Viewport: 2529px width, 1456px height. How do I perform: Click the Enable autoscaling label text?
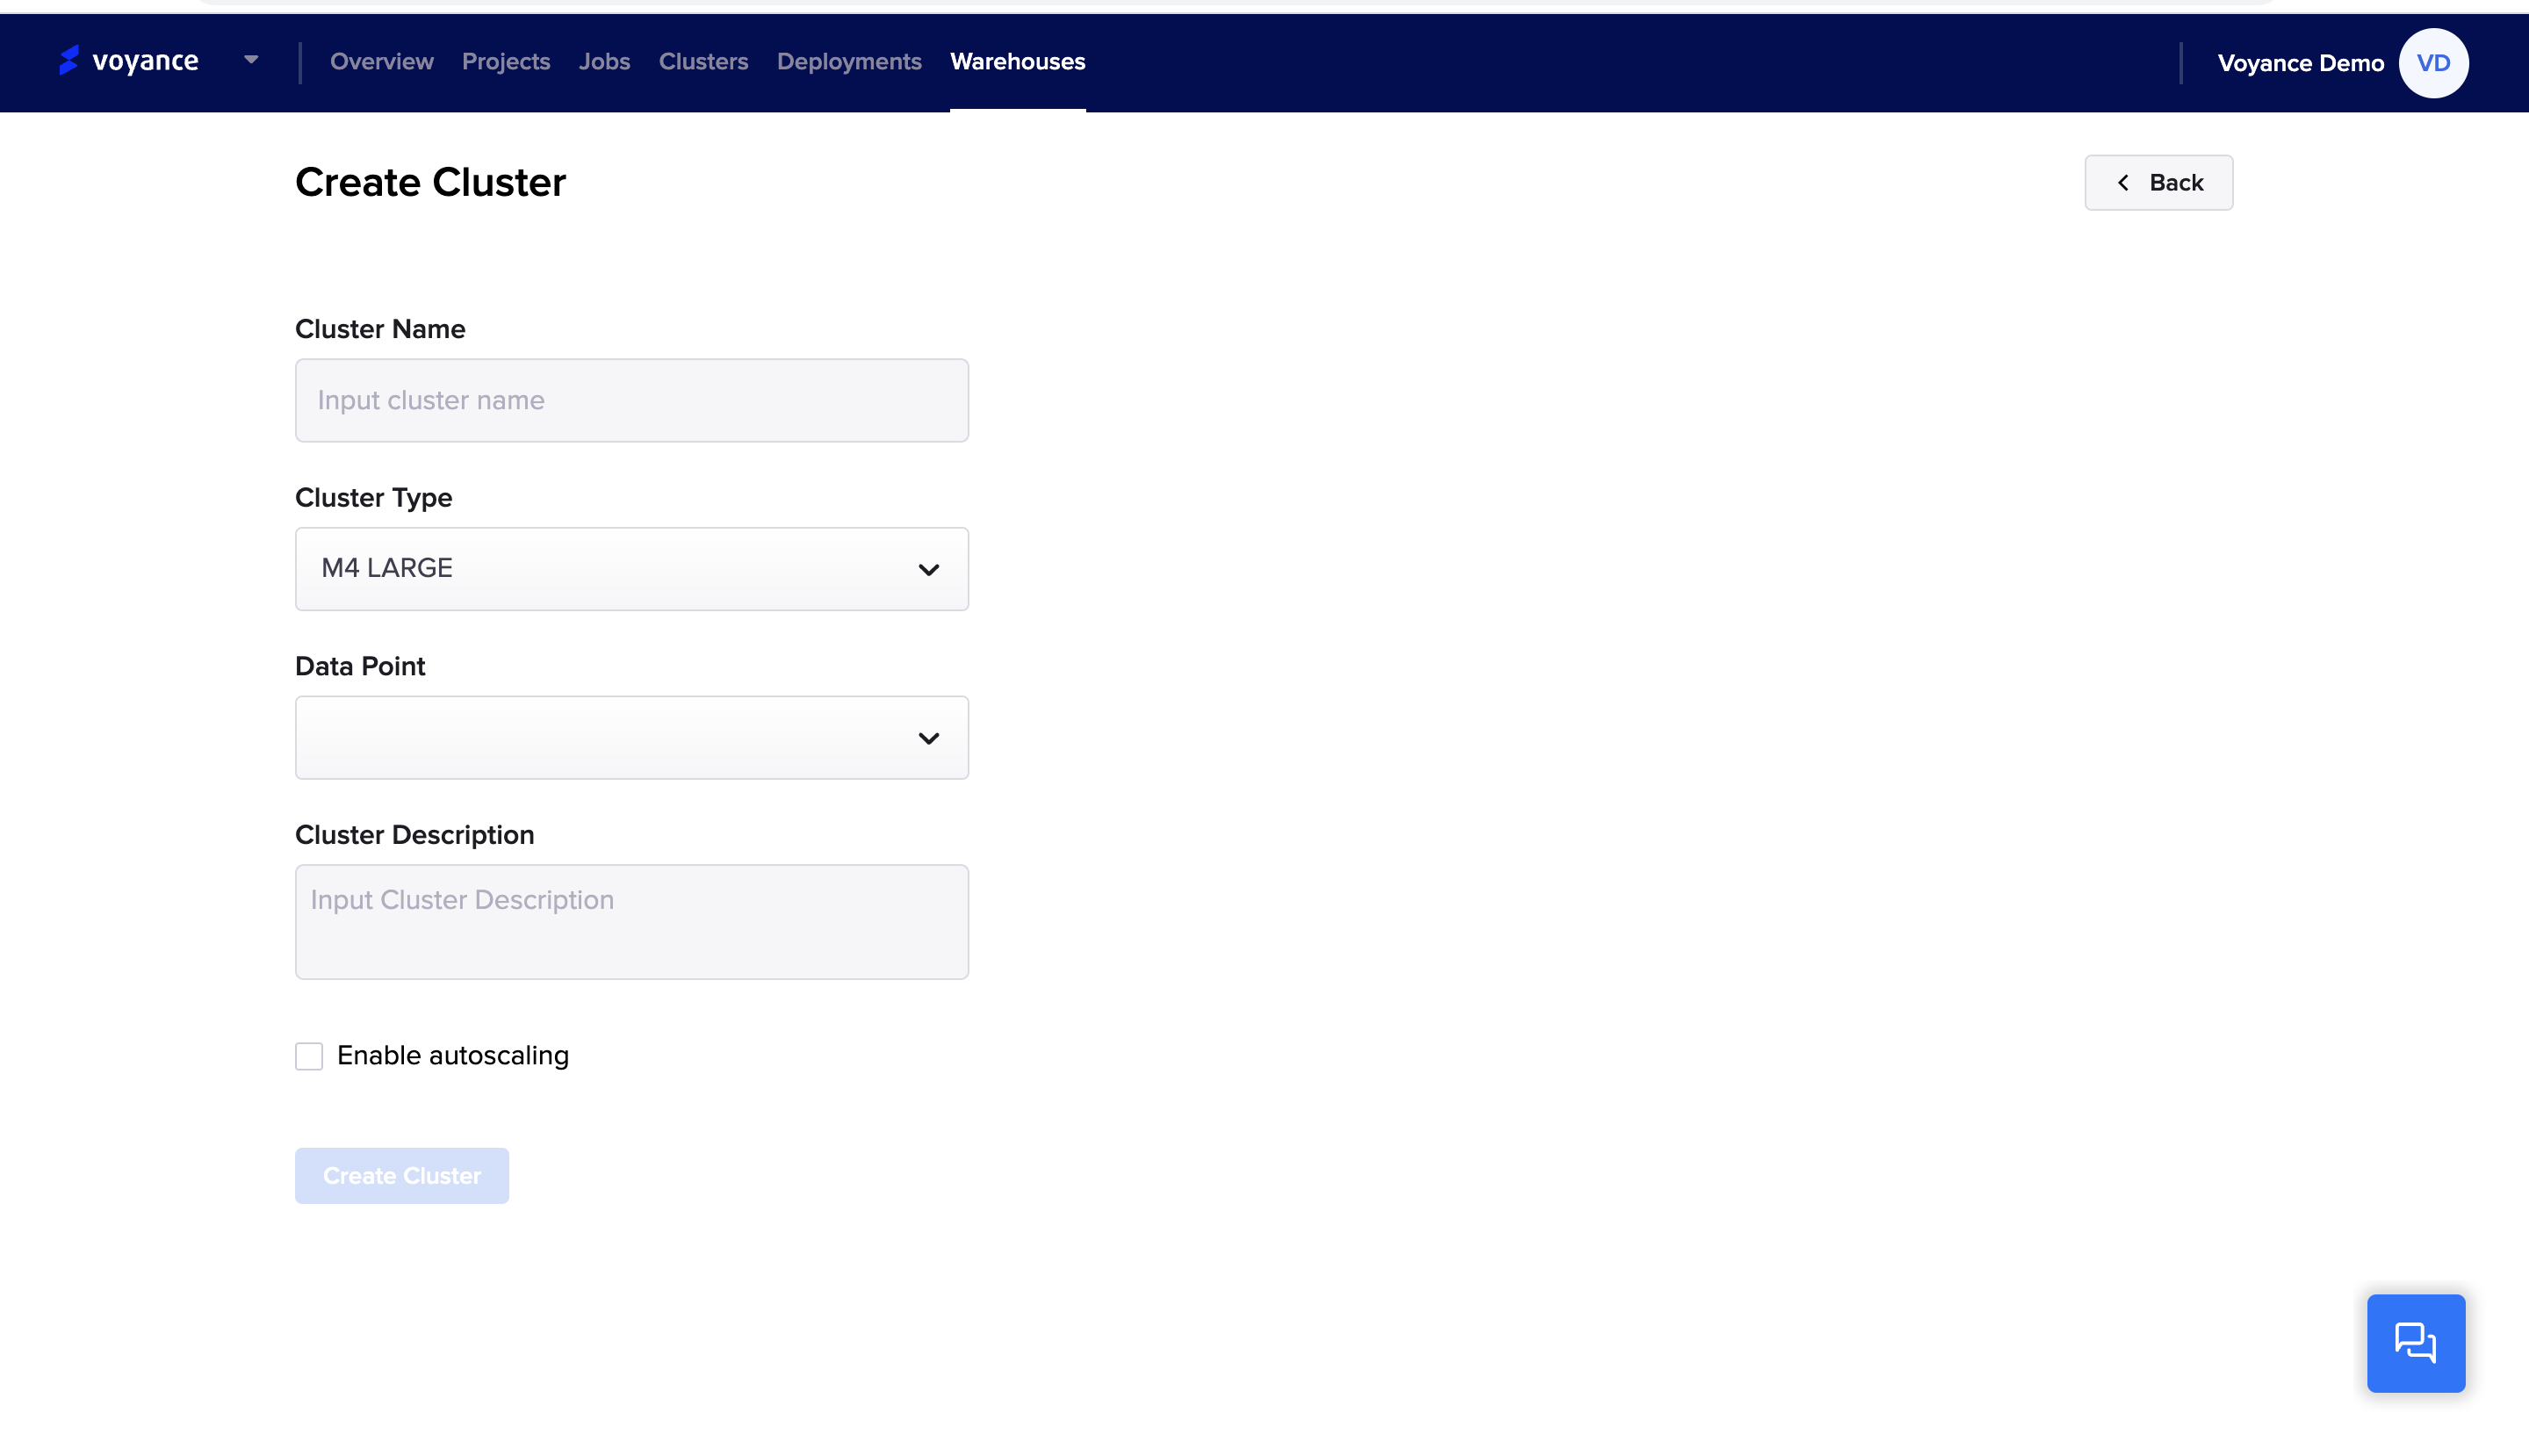click(x=452, y=1056)
